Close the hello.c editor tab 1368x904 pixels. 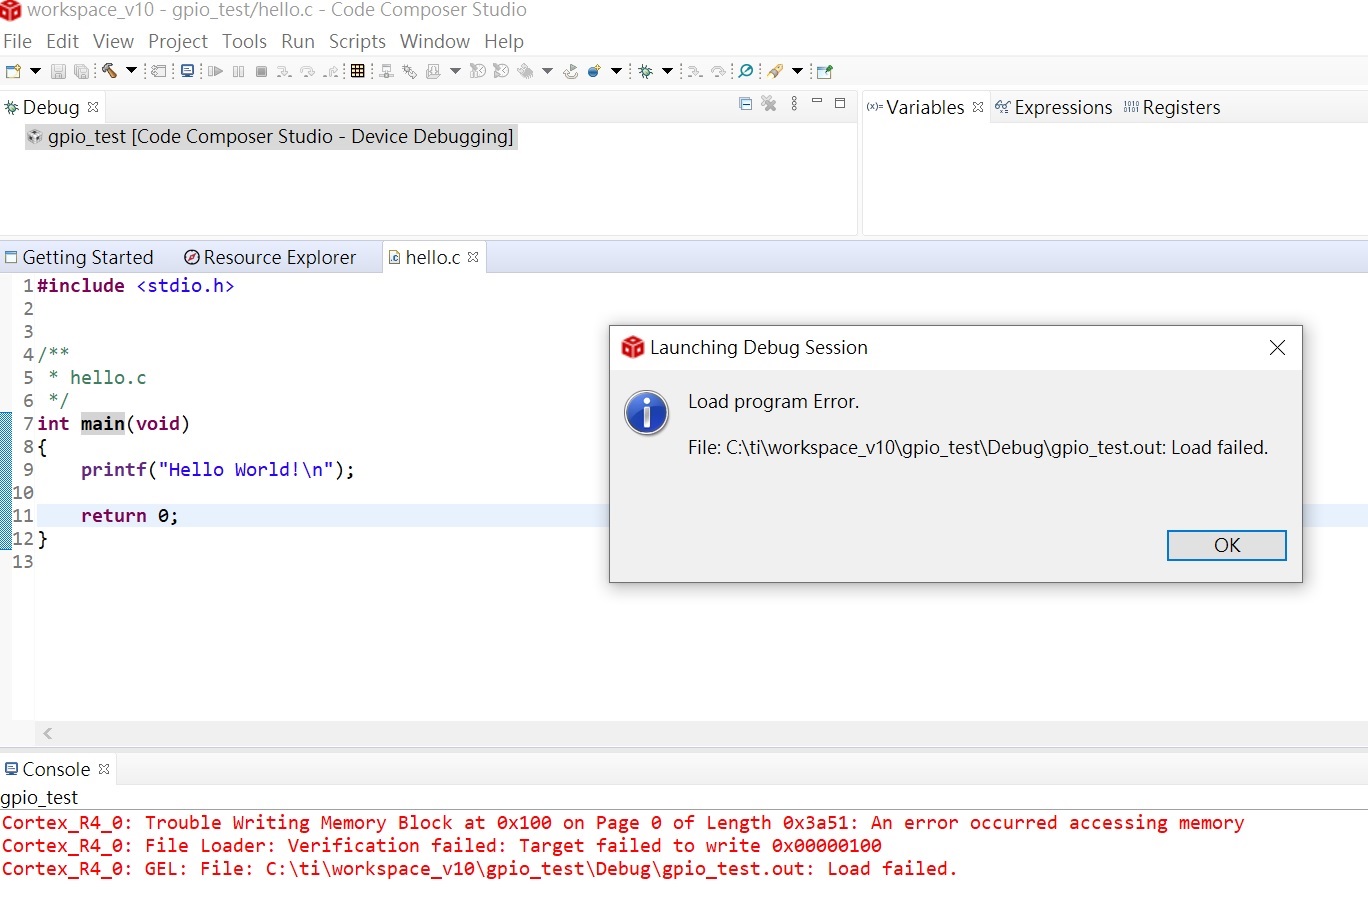pos(473,257)
